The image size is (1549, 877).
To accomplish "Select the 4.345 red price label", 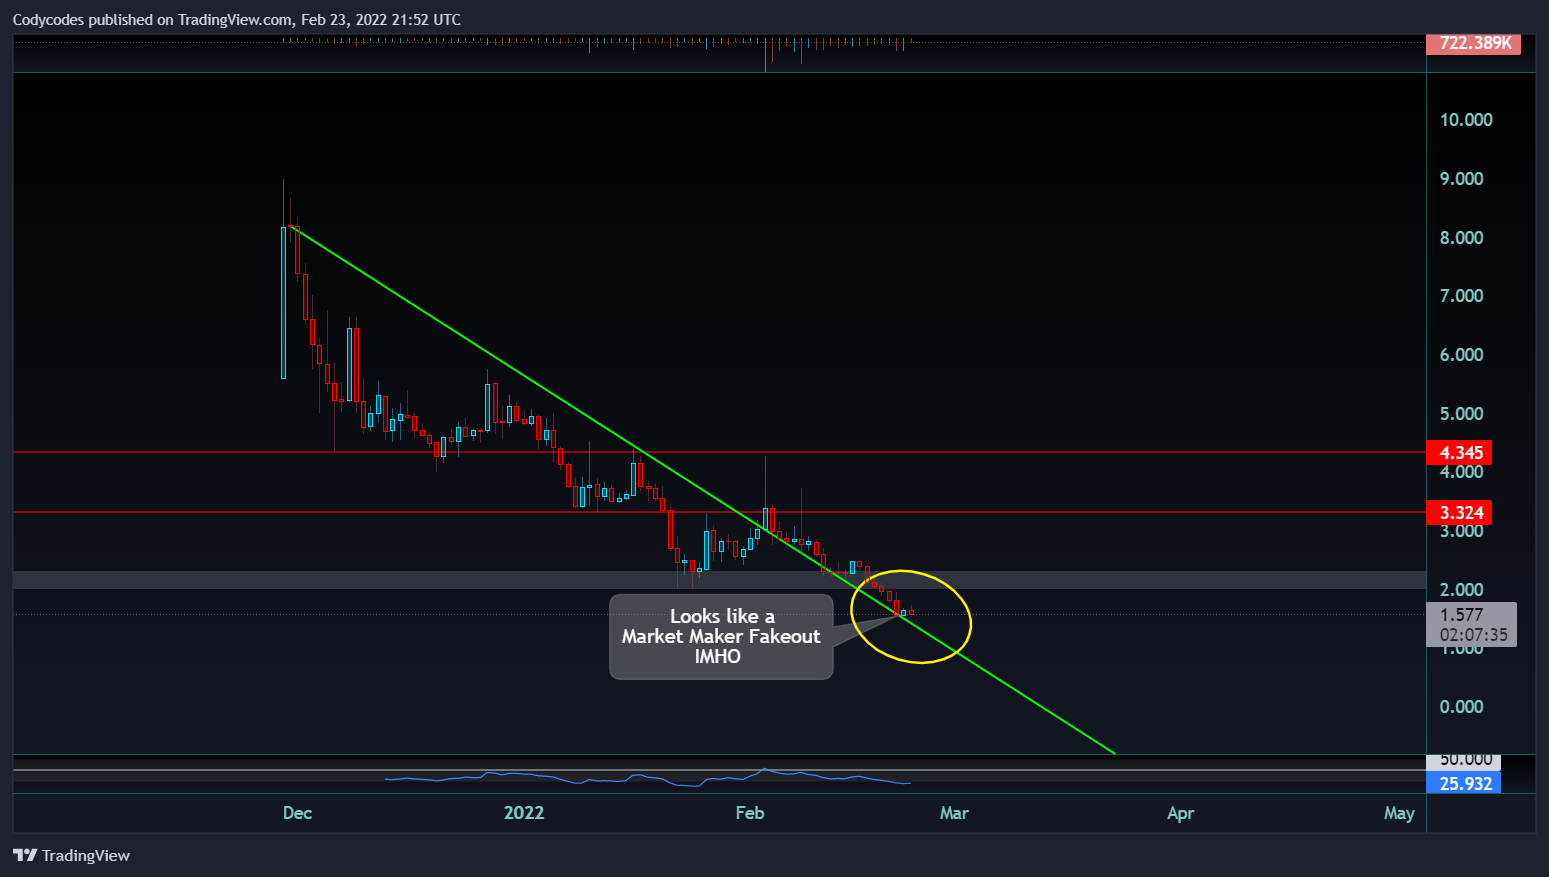I will 1460,453.
